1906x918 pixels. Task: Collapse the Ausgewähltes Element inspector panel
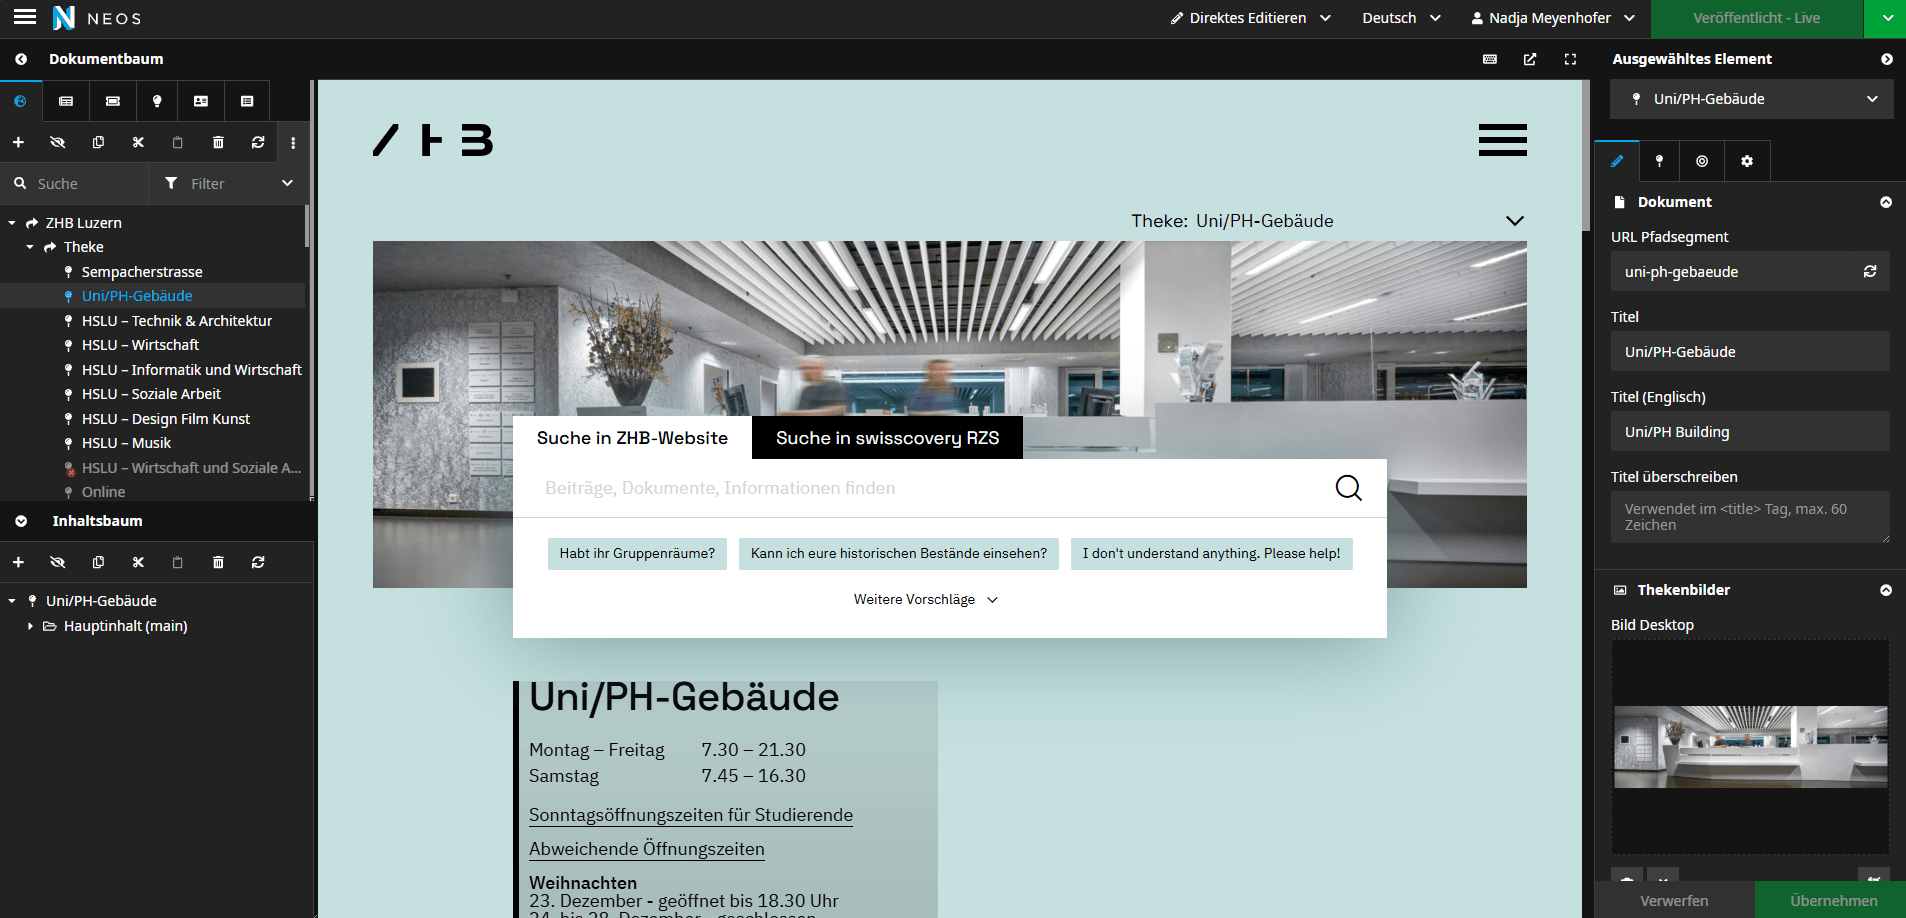point(1887,59)
